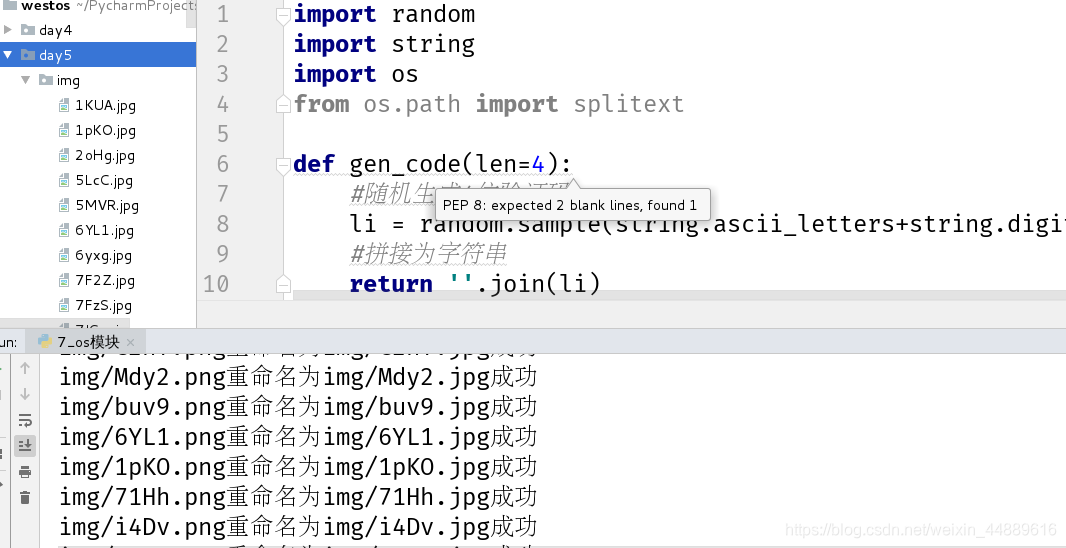Expand the day4 folder
This screenshot has width=1066, height=548.
coord(8,29)
